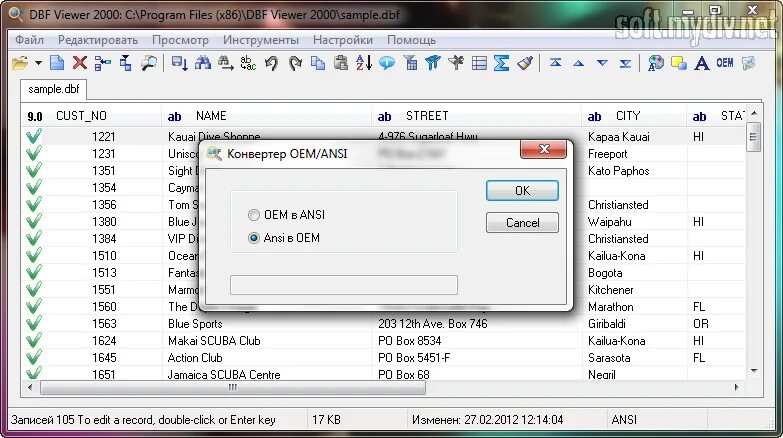Click the brush clean-up icon
The height and width of the screenshot is (438, 783).
tap(525, 63)
